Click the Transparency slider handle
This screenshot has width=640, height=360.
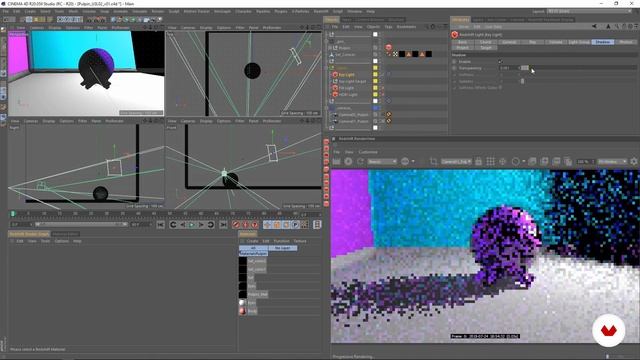525,68
